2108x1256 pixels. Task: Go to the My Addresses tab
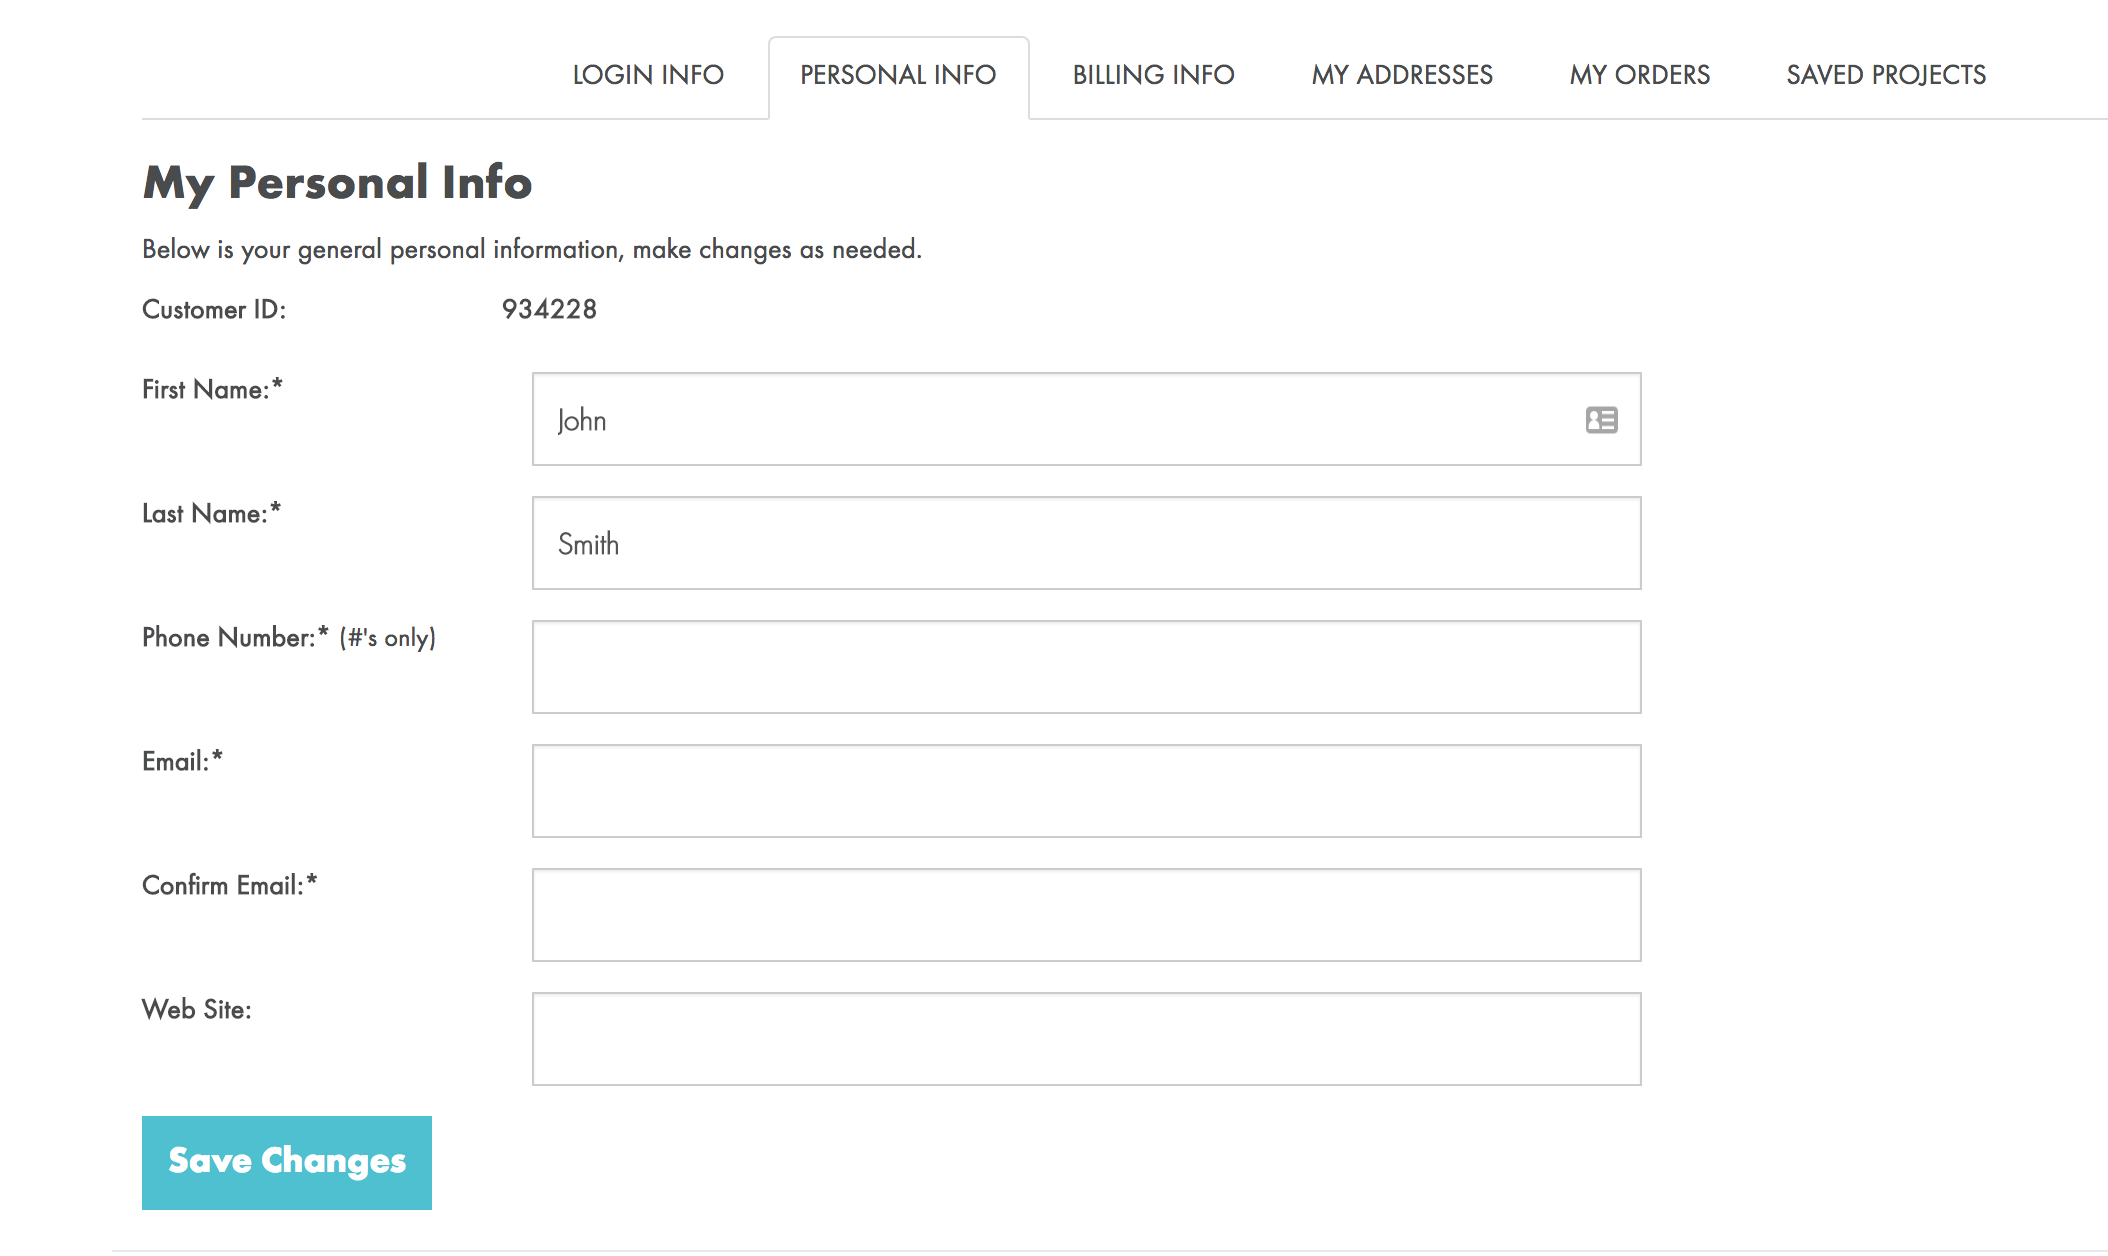pyautogui.click(x=1402, y=75)
